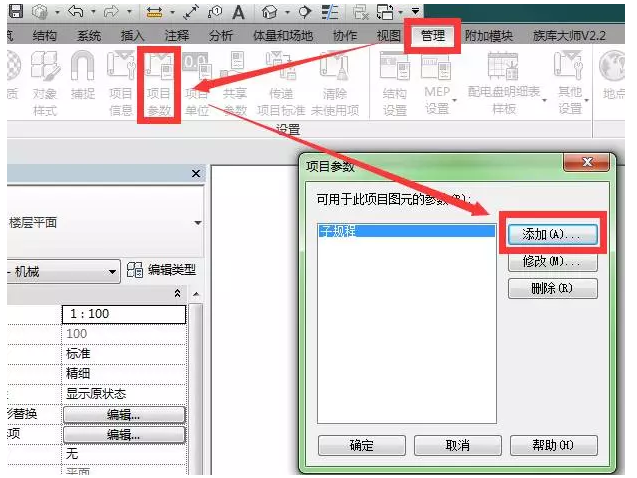This screenshot has height=478, width=637.
Task: Click the 1 : 100 scale value field
Action: (x=124, y=314)
